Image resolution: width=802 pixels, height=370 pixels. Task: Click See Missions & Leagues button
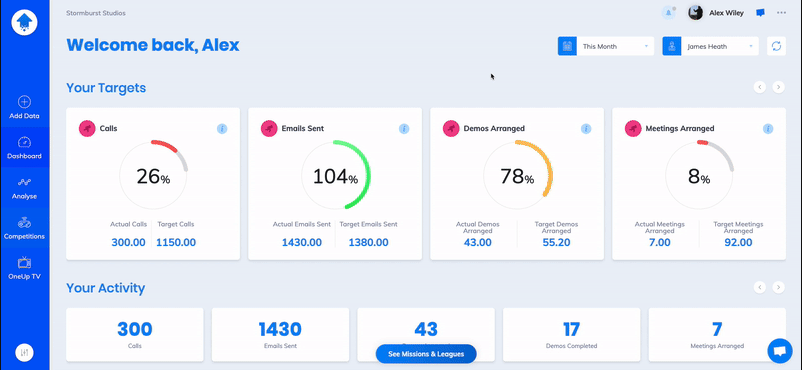(426, 354)
